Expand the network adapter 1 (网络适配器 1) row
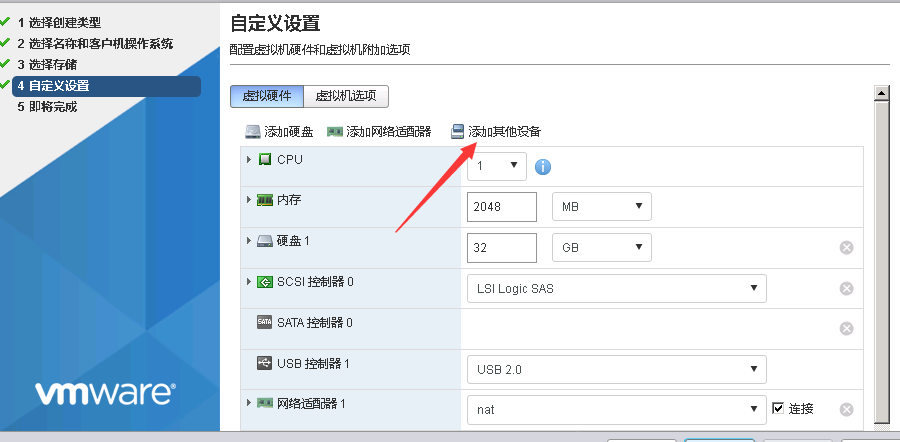900x442 pixels. (249, 403)
